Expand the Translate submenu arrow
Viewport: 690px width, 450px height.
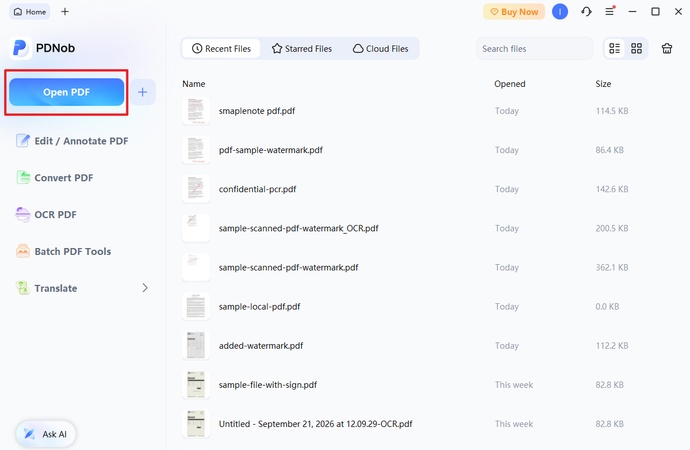coord(145,288)
